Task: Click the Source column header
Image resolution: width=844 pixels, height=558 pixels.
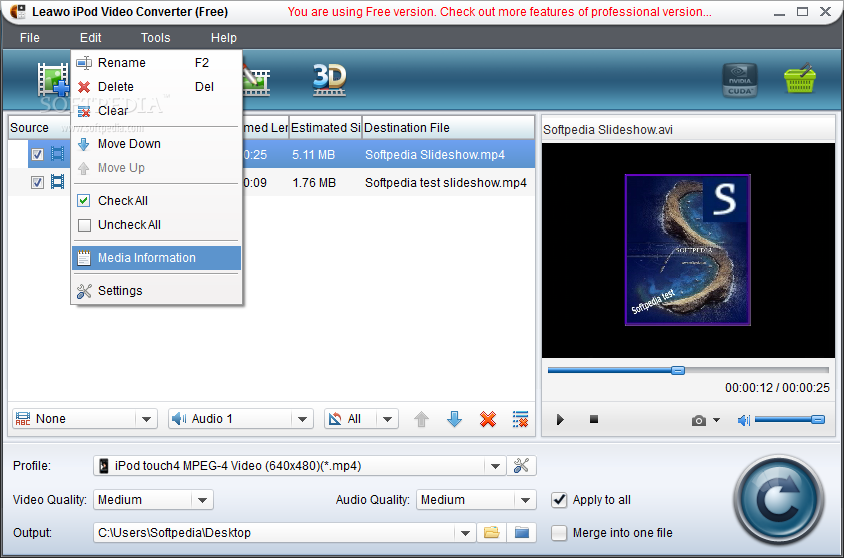Action: point(39,128)
